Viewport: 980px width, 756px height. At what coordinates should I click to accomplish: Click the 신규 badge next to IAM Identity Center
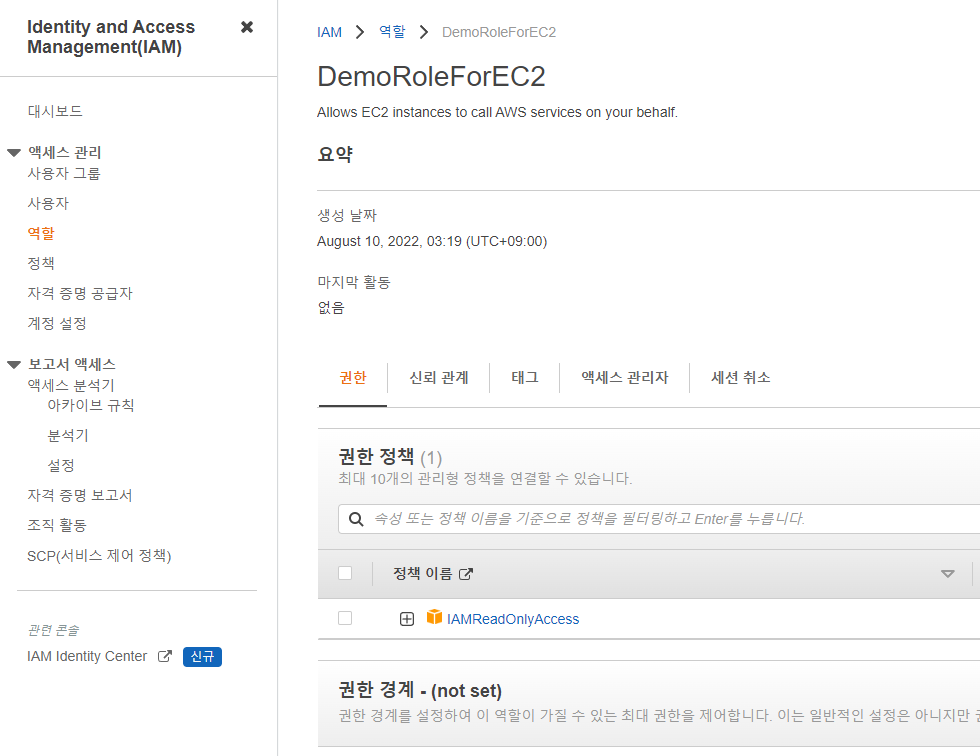202,657
